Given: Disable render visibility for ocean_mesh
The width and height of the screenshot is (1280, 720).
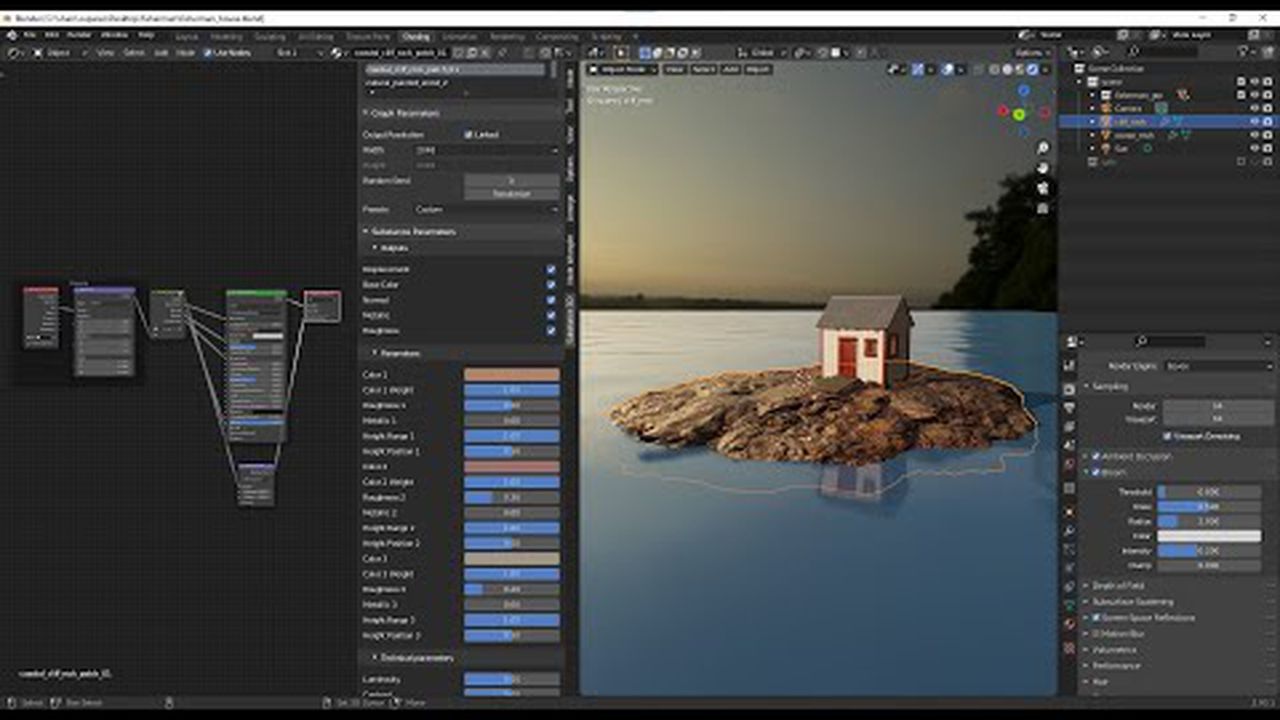Looking at the screenshot, I should tap(1268, 135).
